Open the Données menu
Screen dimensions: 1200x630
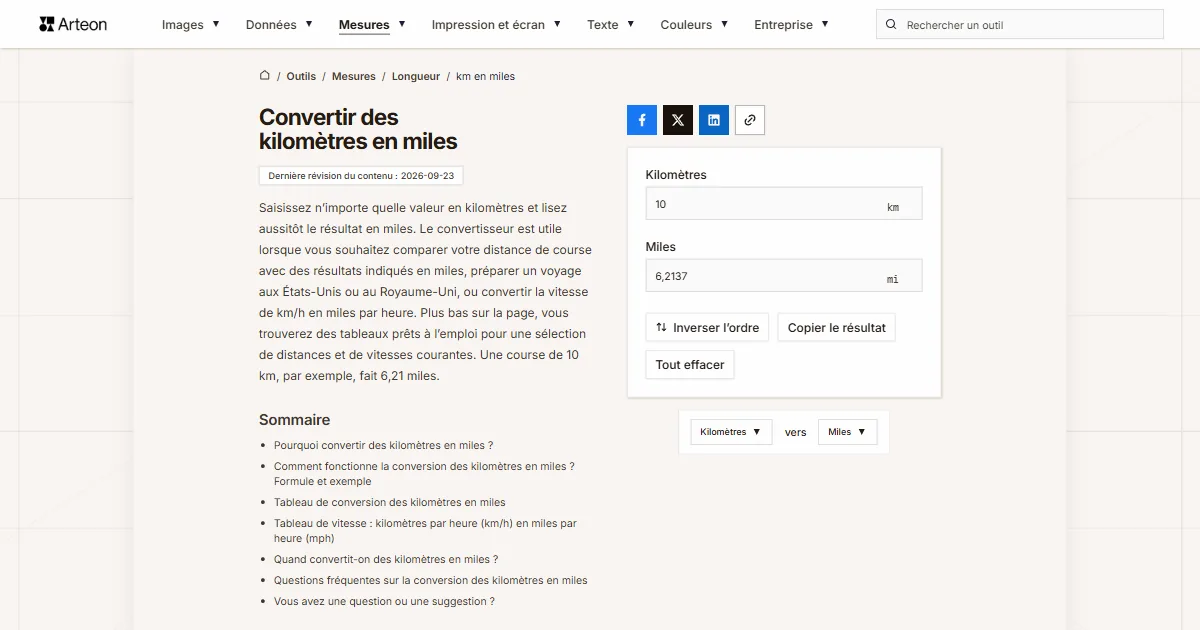coord(279,25)
